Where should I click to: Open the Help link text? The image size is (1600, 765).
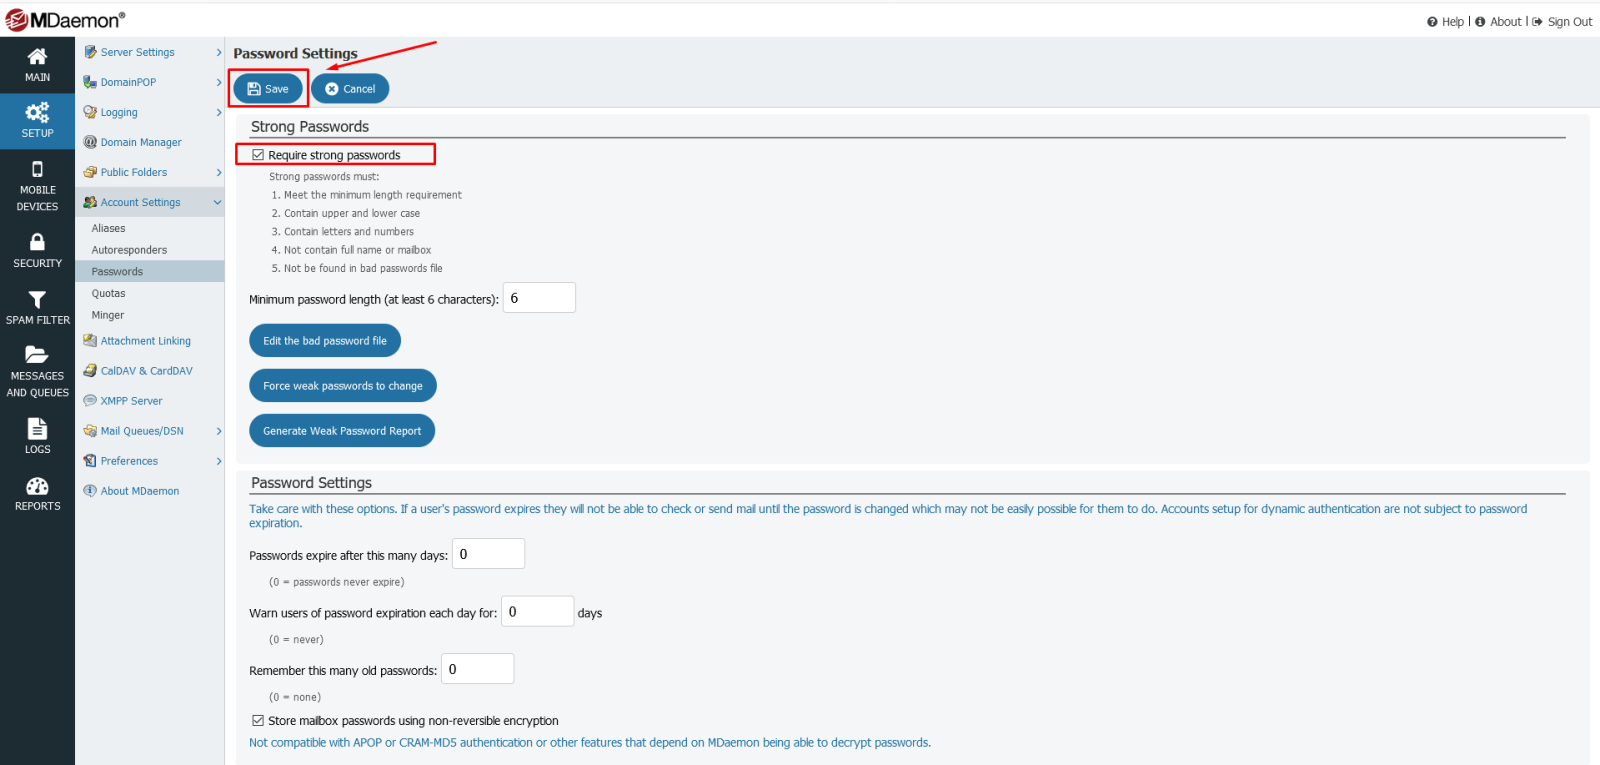pyautogui.click(x=1453, y=22)
